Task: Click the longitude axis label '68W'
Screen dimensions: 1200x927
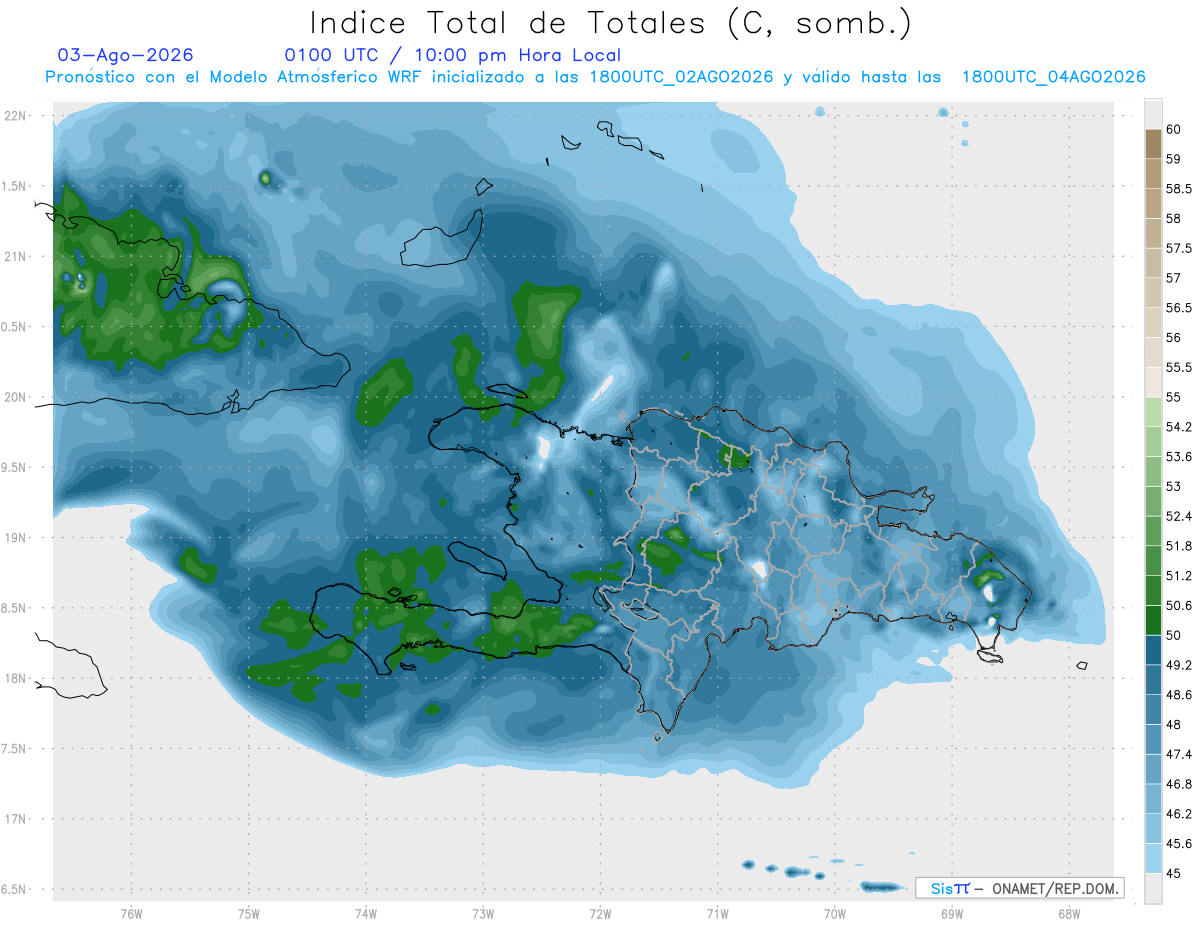Action: click(1068, 914)
